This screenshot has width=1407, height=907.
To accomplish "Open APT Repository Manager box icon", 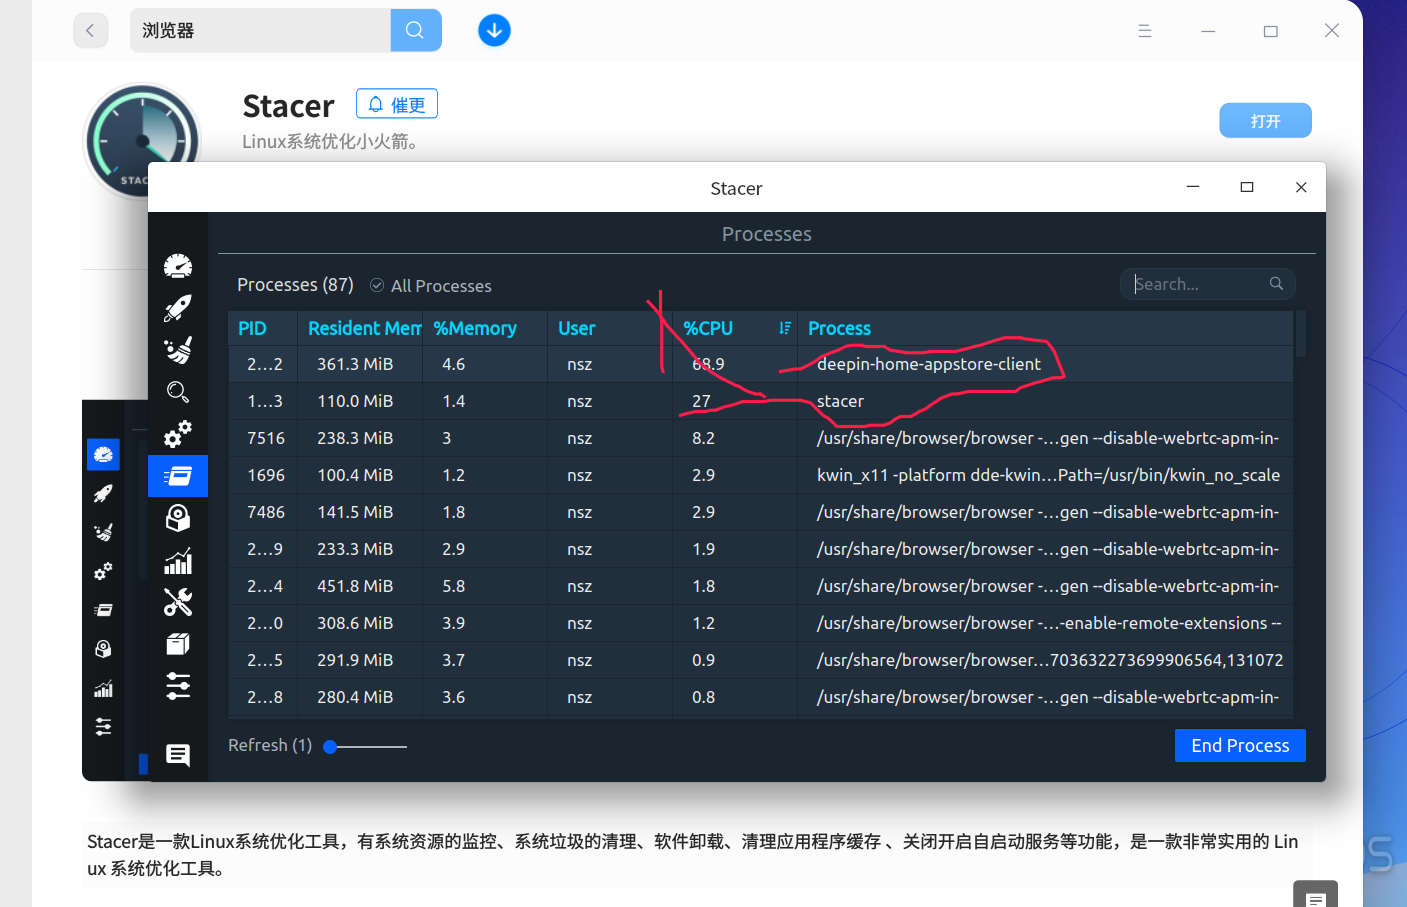I will pyautogui.click(x=178, y=644).
